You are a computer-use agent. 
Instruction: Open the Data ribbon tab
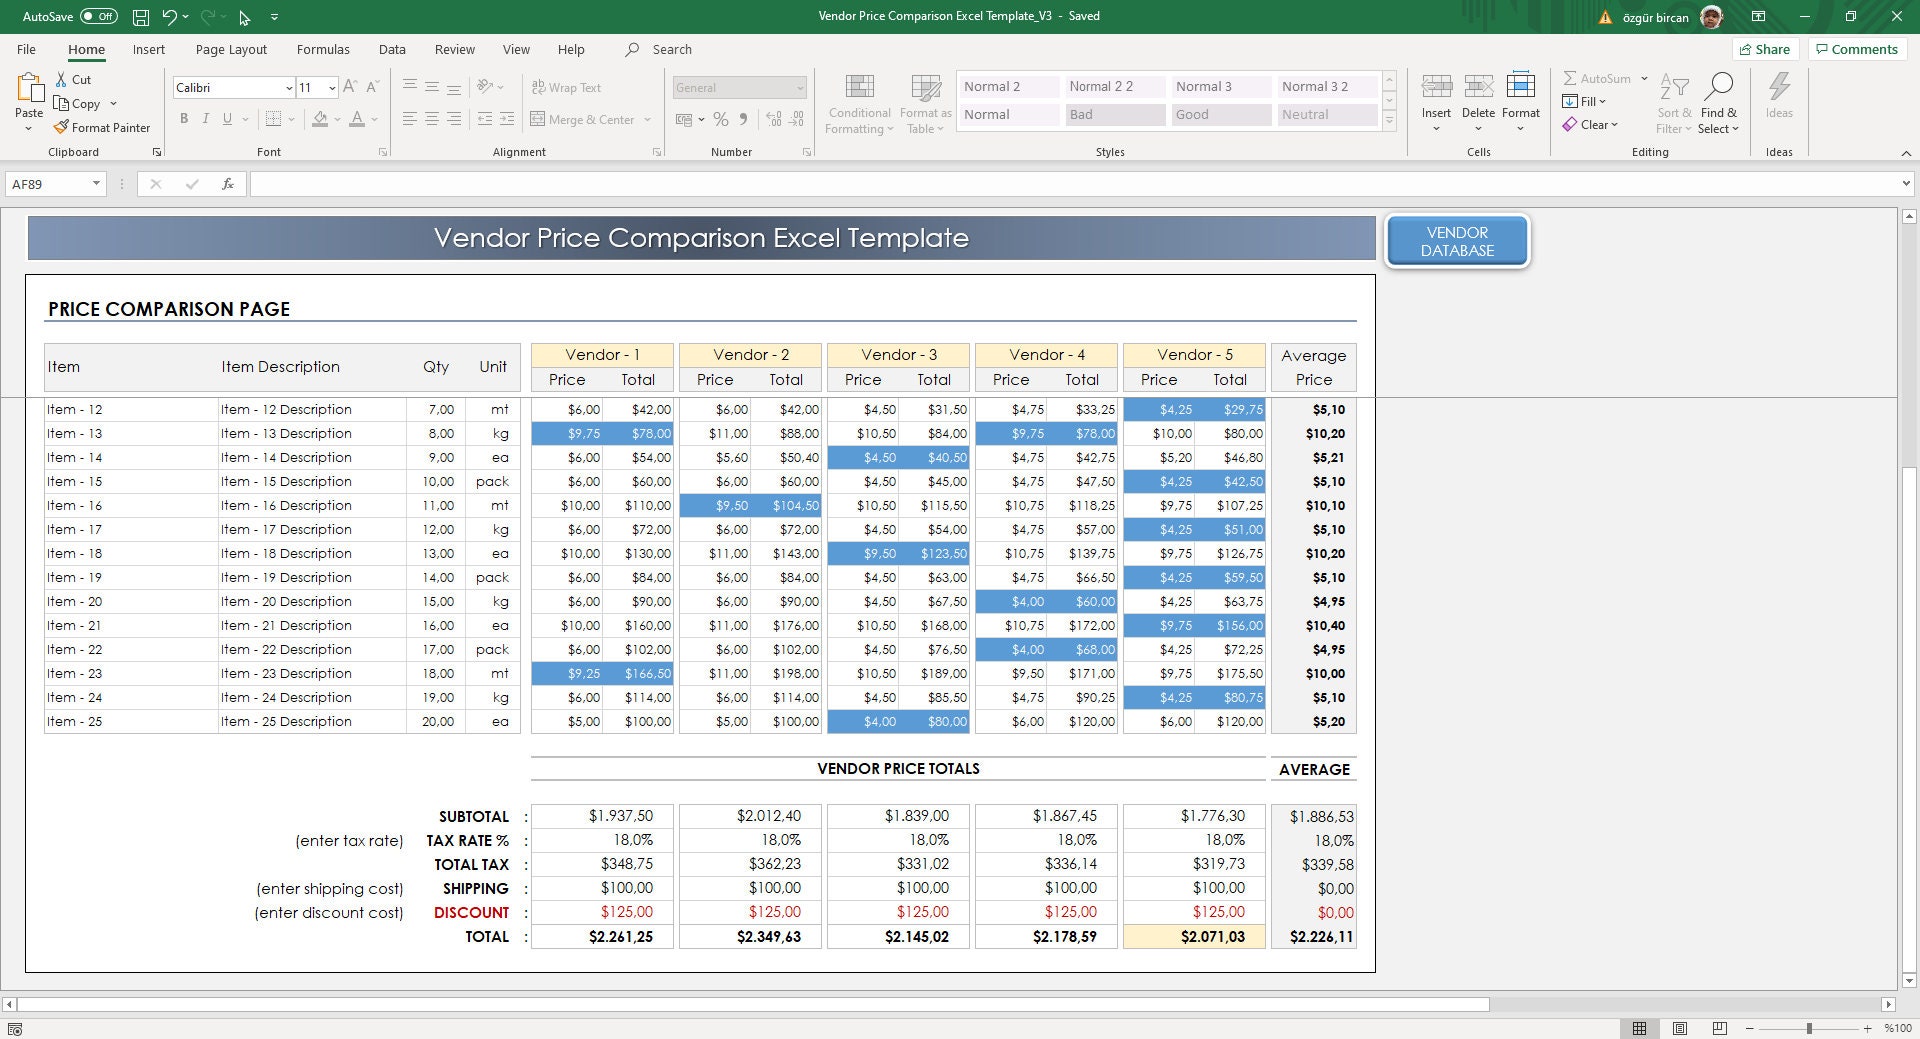click(x=391, y=49)
